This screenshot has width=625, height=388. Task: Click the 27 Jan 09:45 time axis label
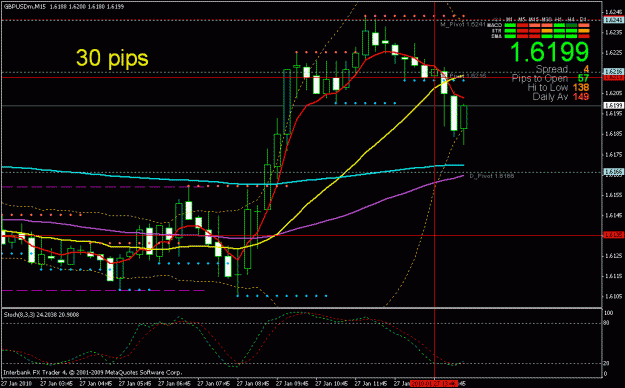(x=293, y=384)
